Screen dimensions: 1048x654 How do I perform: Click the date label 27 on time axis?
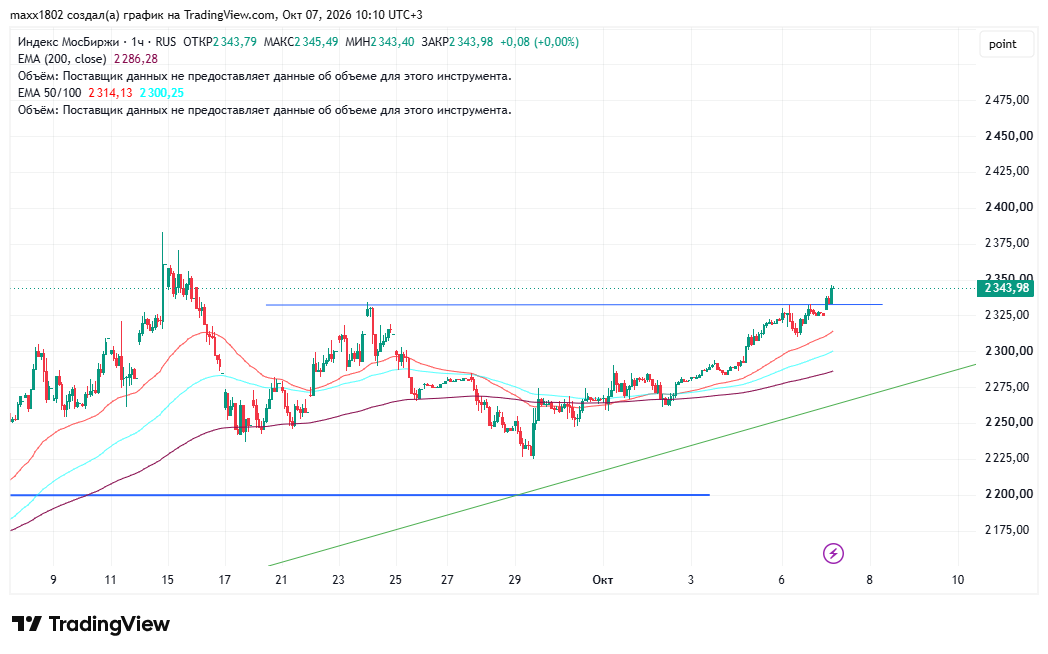[447, 580]
